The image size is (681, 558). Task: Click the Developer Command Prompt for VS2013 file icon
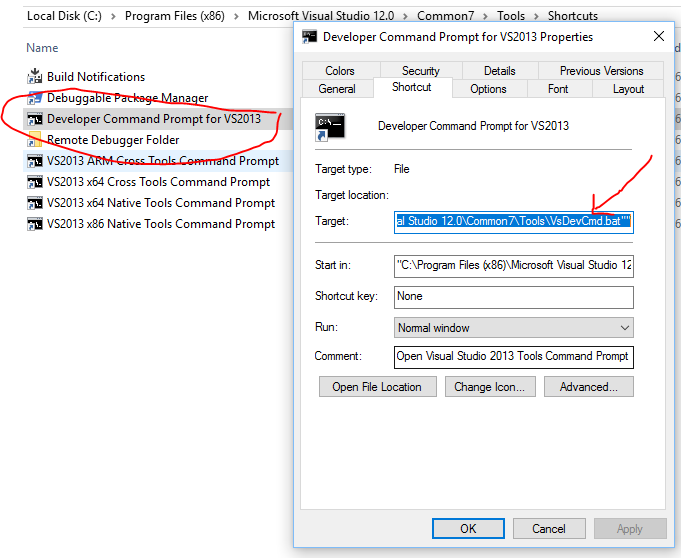pos(35,119)
